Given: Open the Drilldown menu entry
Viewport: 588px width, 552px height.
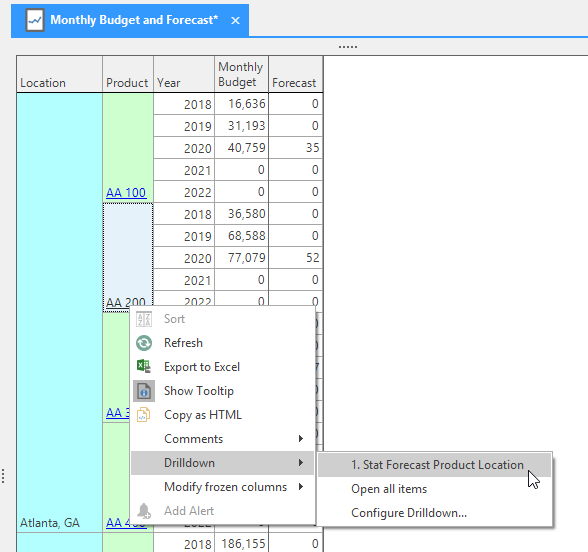Looking at the screenshot, I should [222, 463].
